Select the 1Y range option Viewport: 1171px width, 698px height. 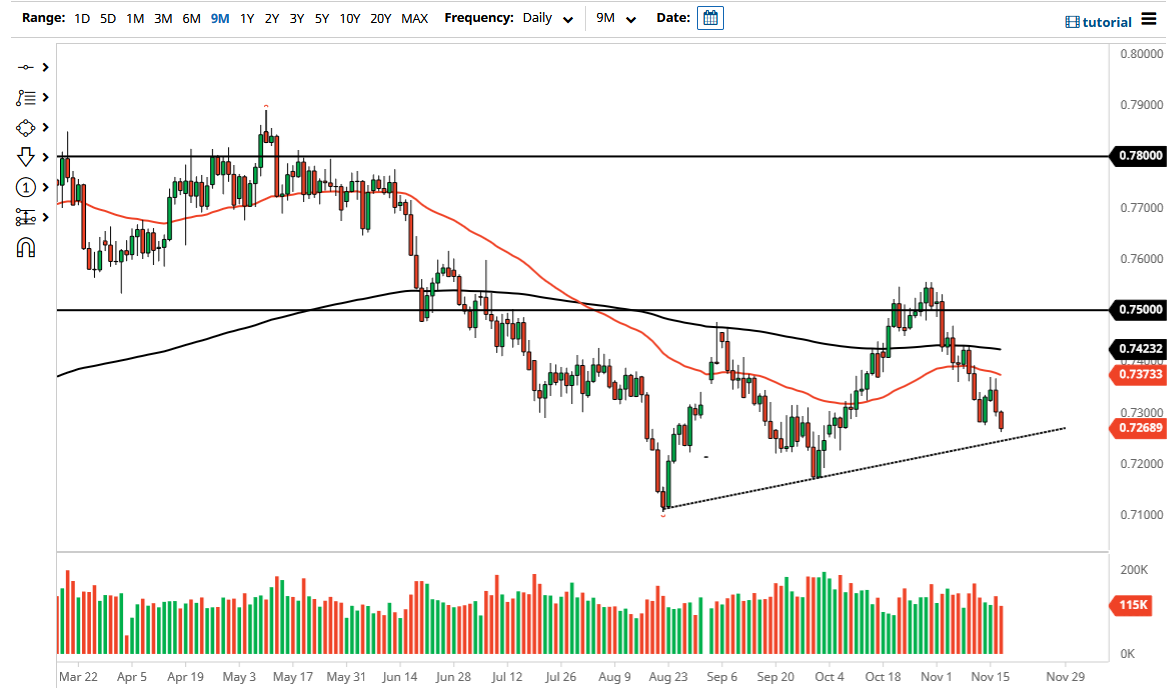(x=246, y=18)
